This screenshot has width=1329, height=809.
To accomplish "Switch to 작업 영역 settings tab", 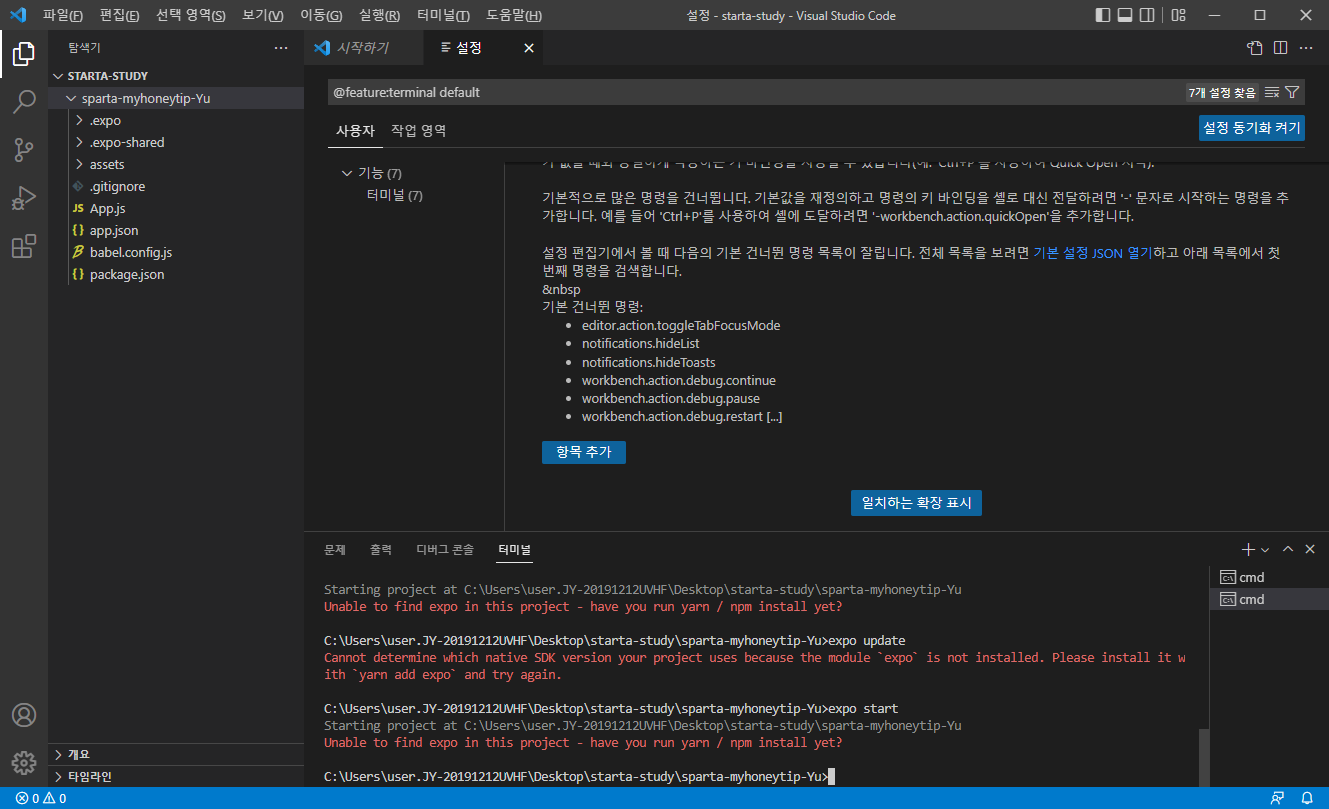I will pyautogui.click(x=419, y=130).
